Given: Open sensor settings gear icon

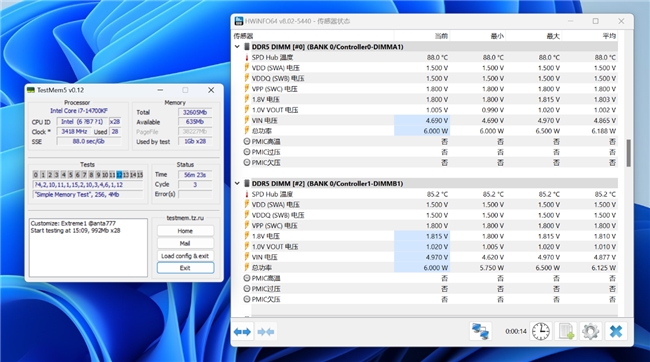Looking at the screenshot, I should (x=590, y=331).
